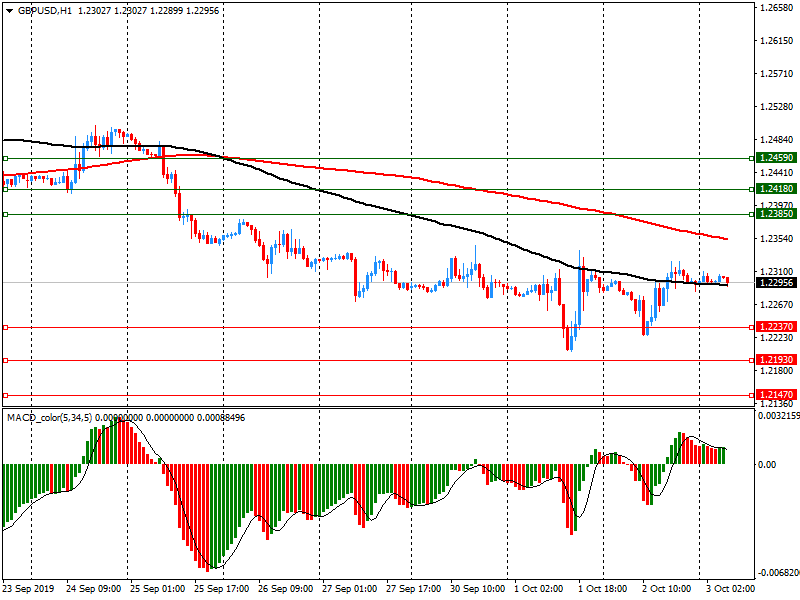Viewport: 800px width, 600px height.
Task: Click the 1.24840 price axis value
Action: [777, 140]
